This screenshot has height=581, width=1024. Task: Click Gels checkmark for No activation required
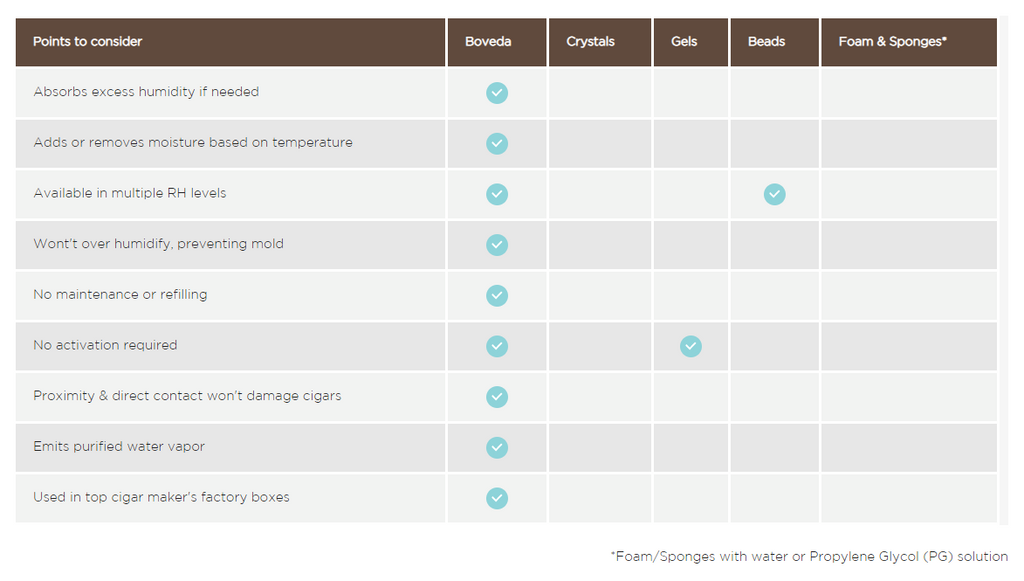(691, 346)
